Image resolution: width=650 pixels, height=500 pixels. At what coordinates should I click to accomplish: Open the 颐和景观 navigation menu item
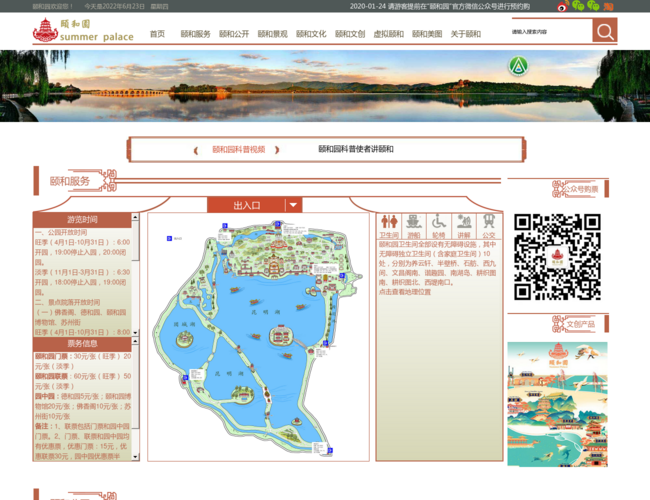271,34
